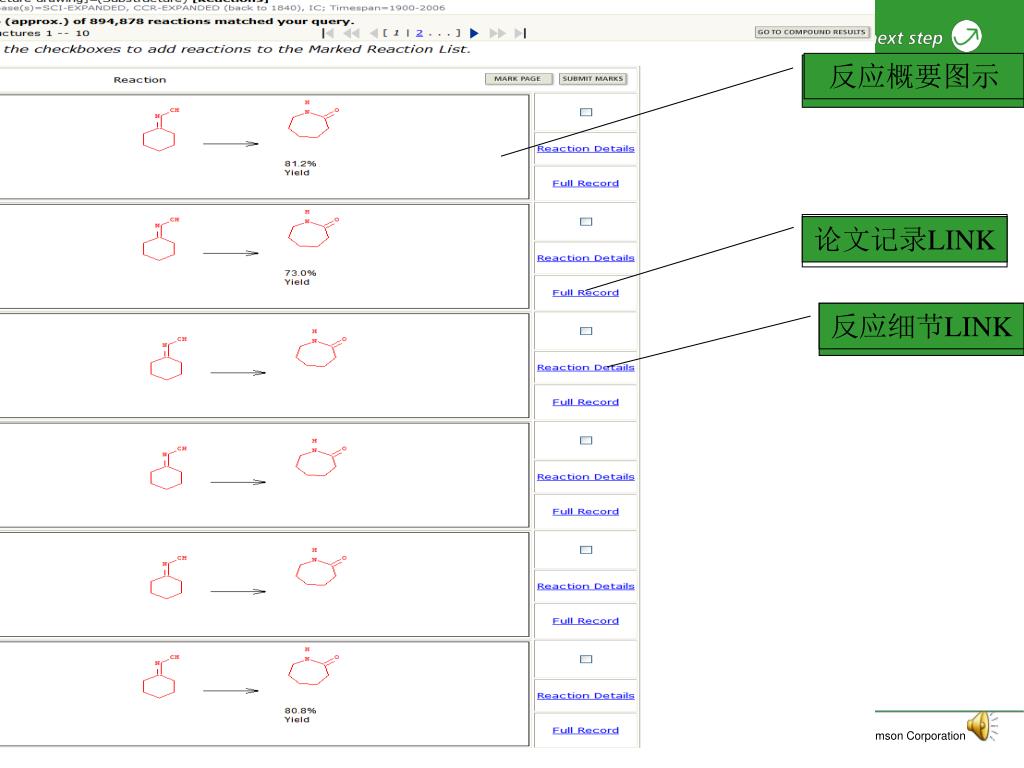Click the "80.8% Yield" text
Screen dimensions: 1024x768
coord(300,715)
